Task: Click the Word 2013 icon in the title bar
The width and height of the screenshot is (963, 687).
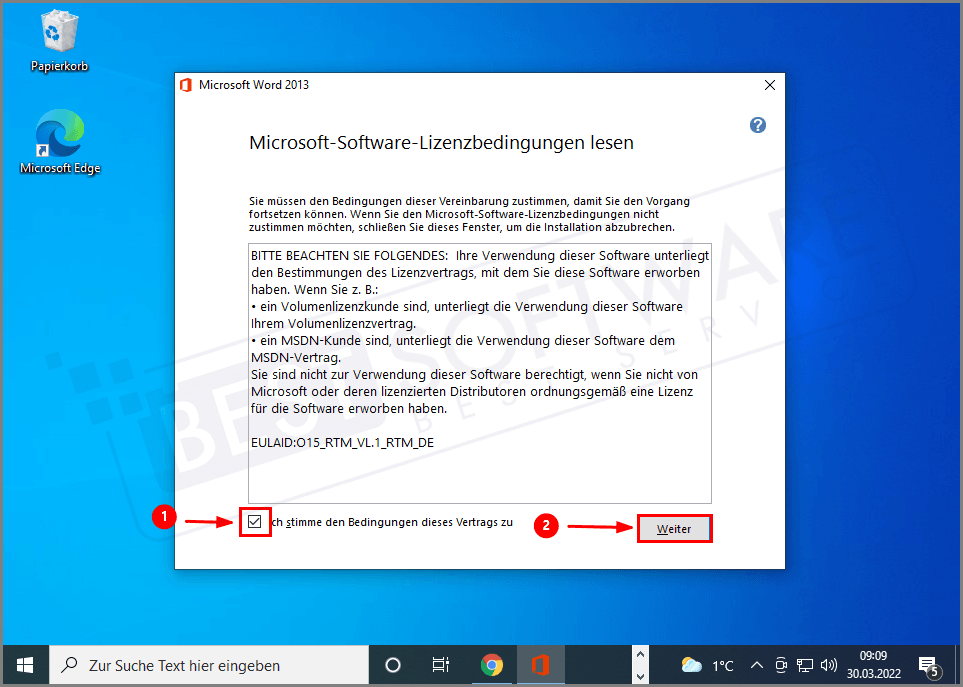Action: 185,85
